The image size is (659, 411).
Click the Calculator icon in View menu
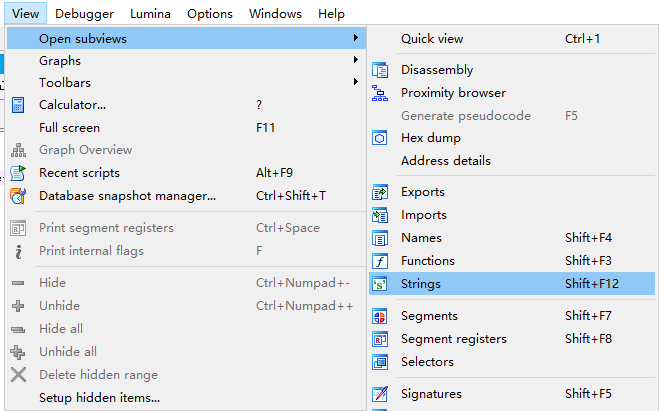(x=18, y=105)
